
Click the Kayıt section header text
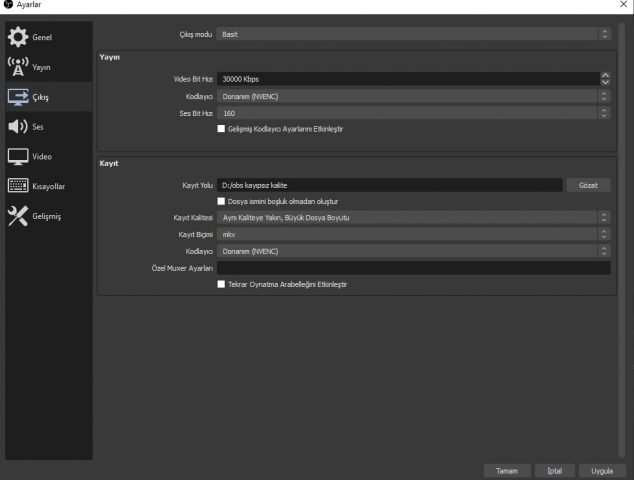pos(109,163)
